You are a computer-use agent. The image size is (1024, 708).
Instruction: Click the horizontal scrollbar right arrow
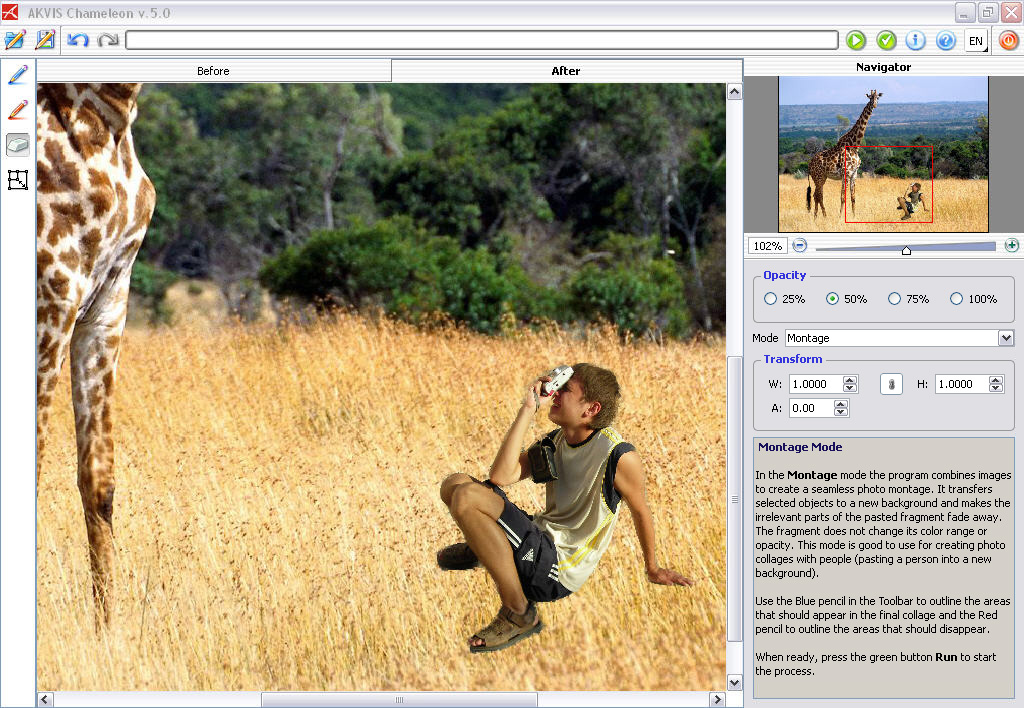click(x=717, y=700)
